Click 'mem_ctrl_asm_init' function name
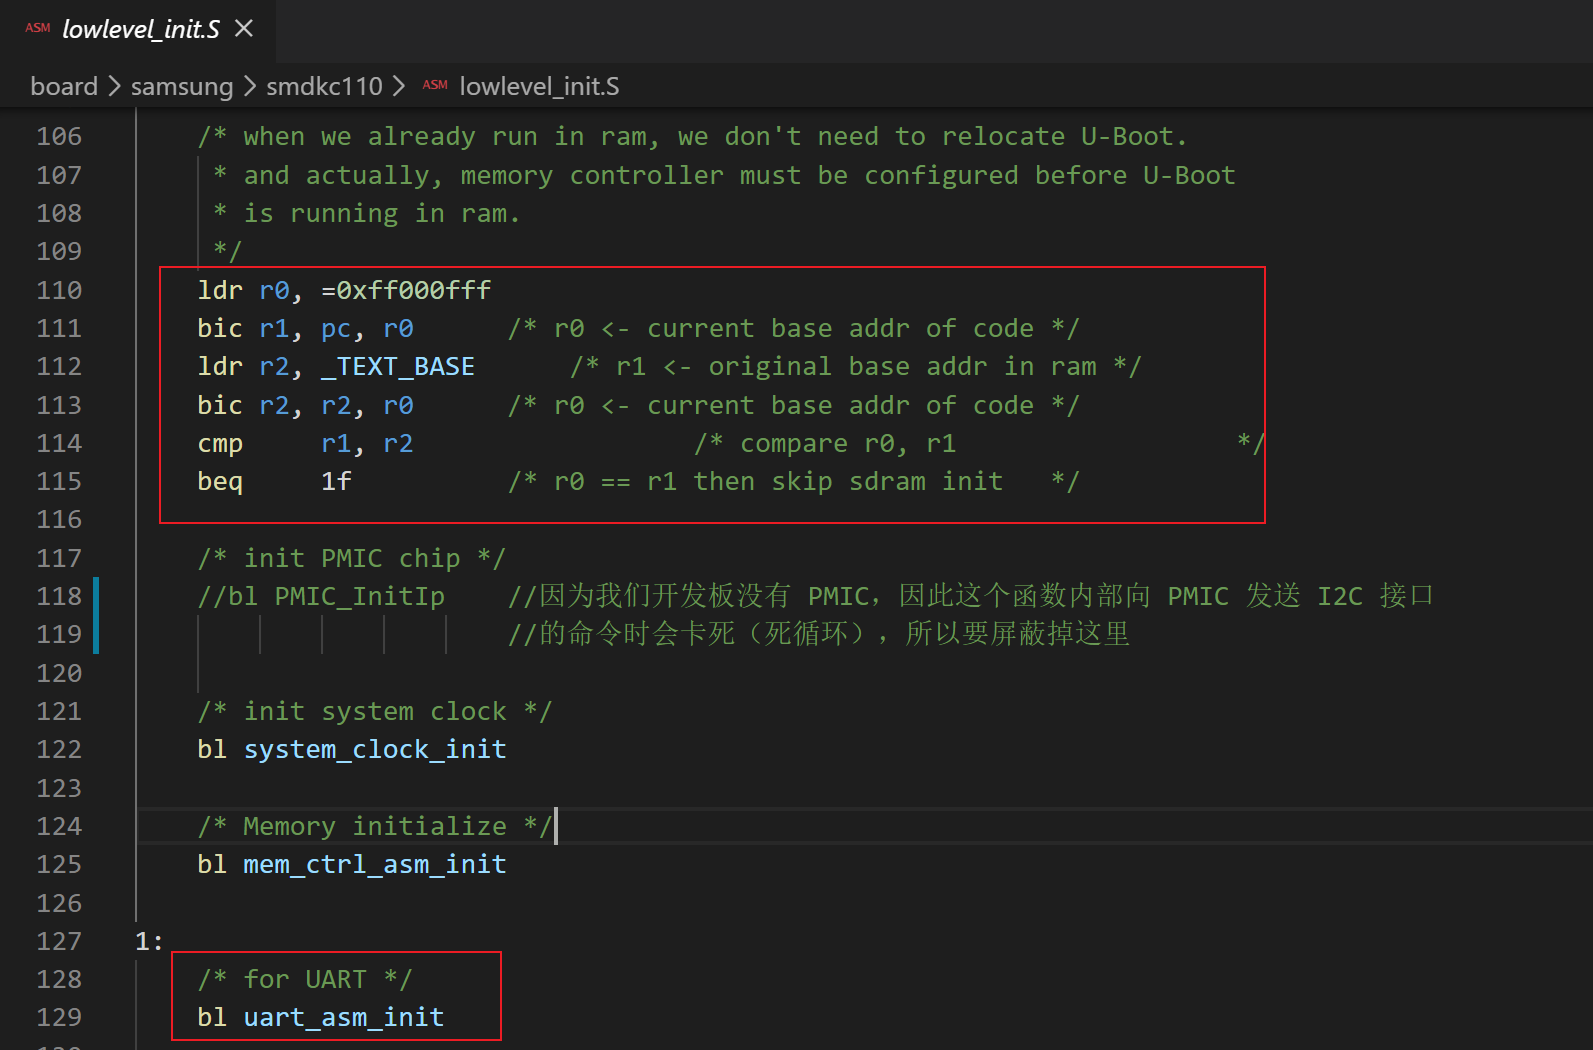The image size is (1593, 1050). [375, 865]
